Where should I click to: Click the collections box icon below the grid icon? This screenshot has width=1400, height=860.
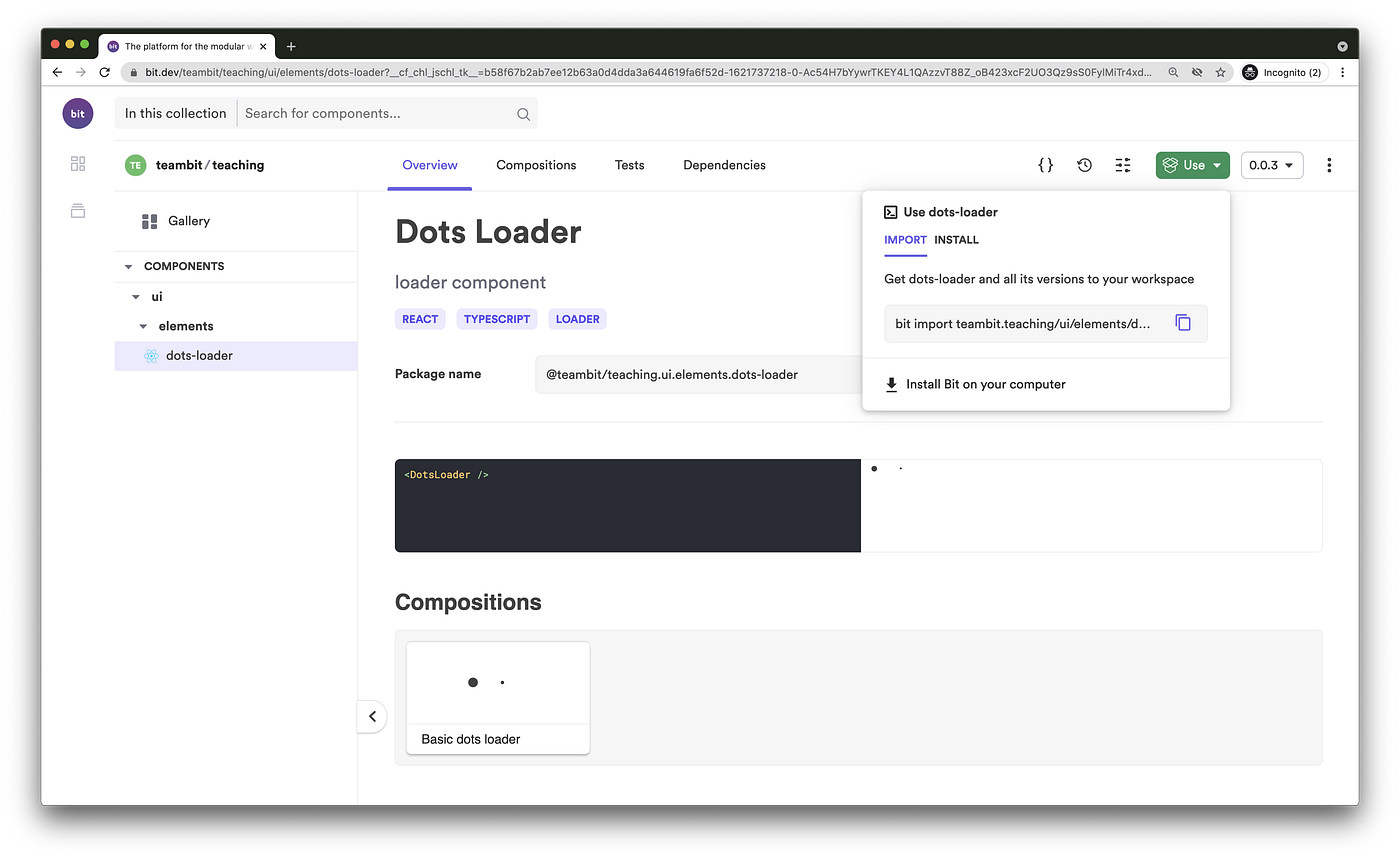click(x=77, y=210)
